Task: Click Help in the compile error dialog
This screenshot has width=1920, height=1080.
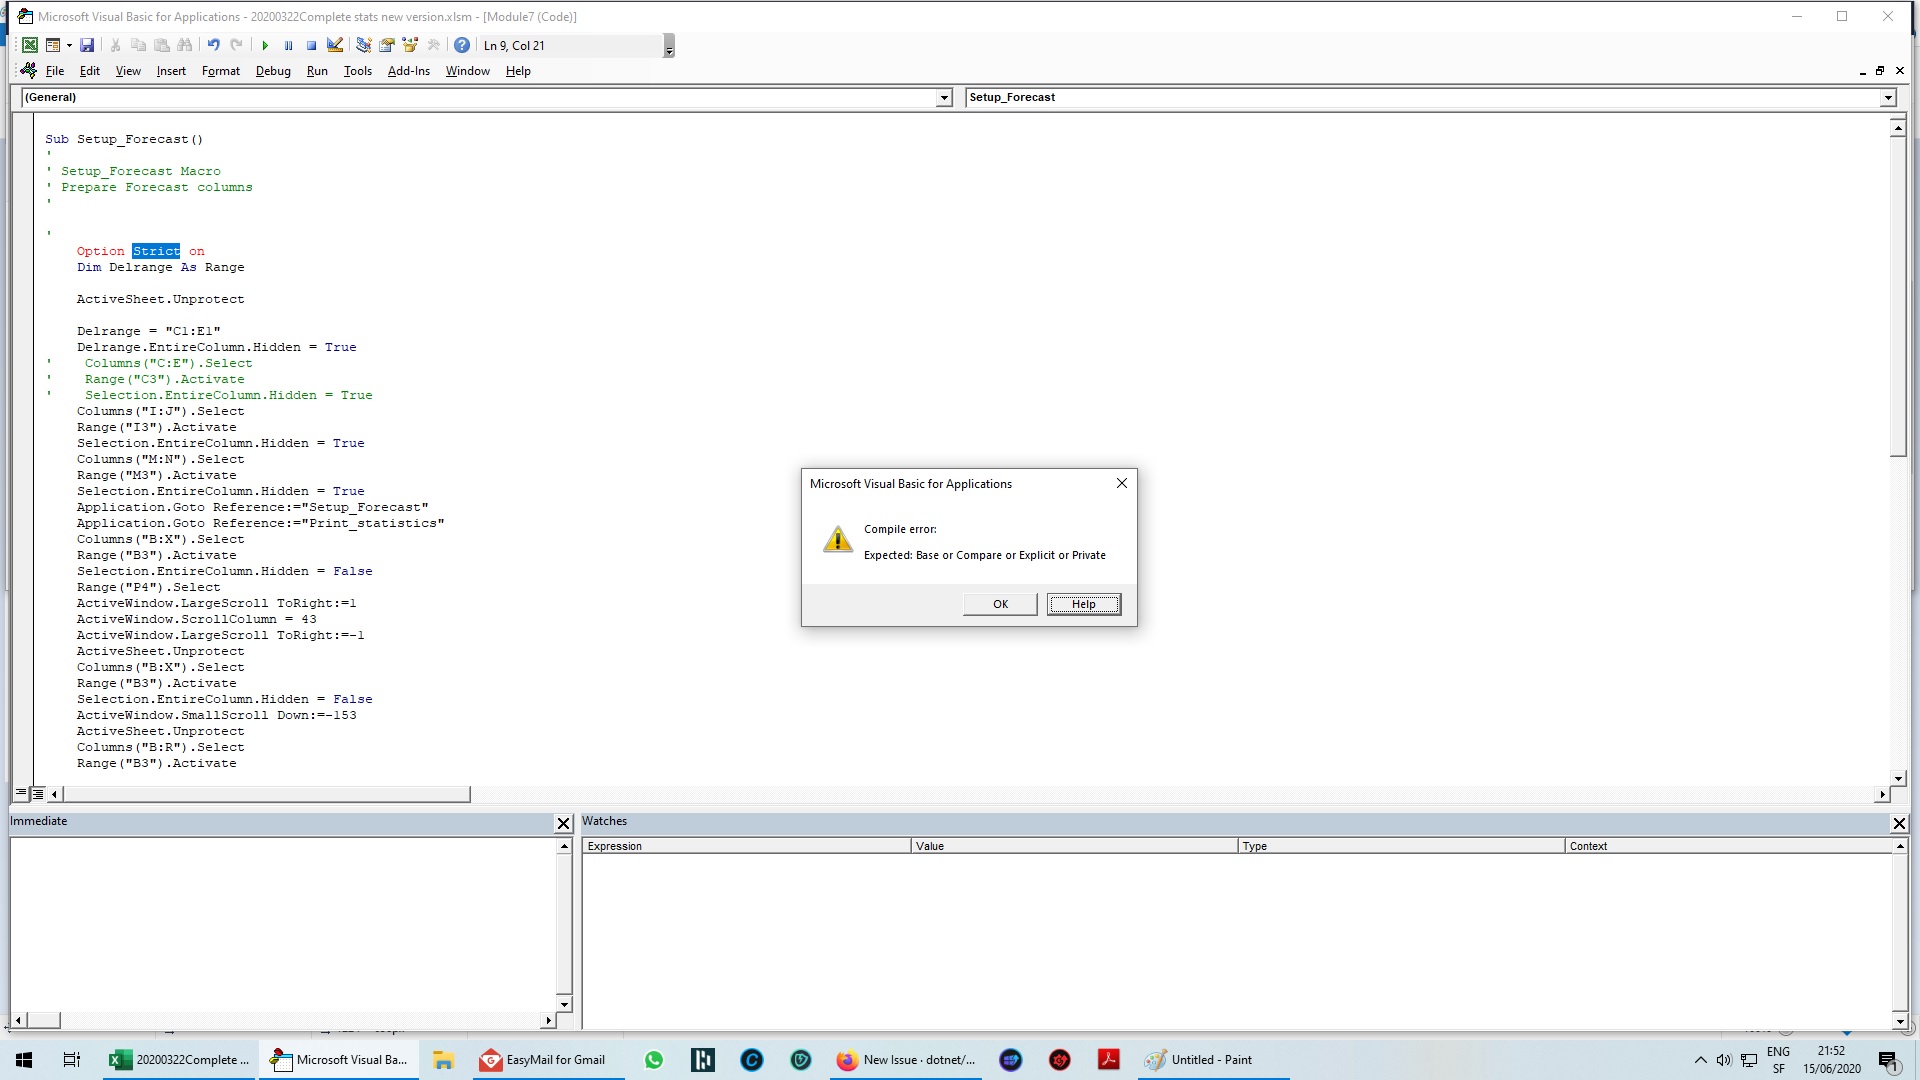Action: 1083,603
